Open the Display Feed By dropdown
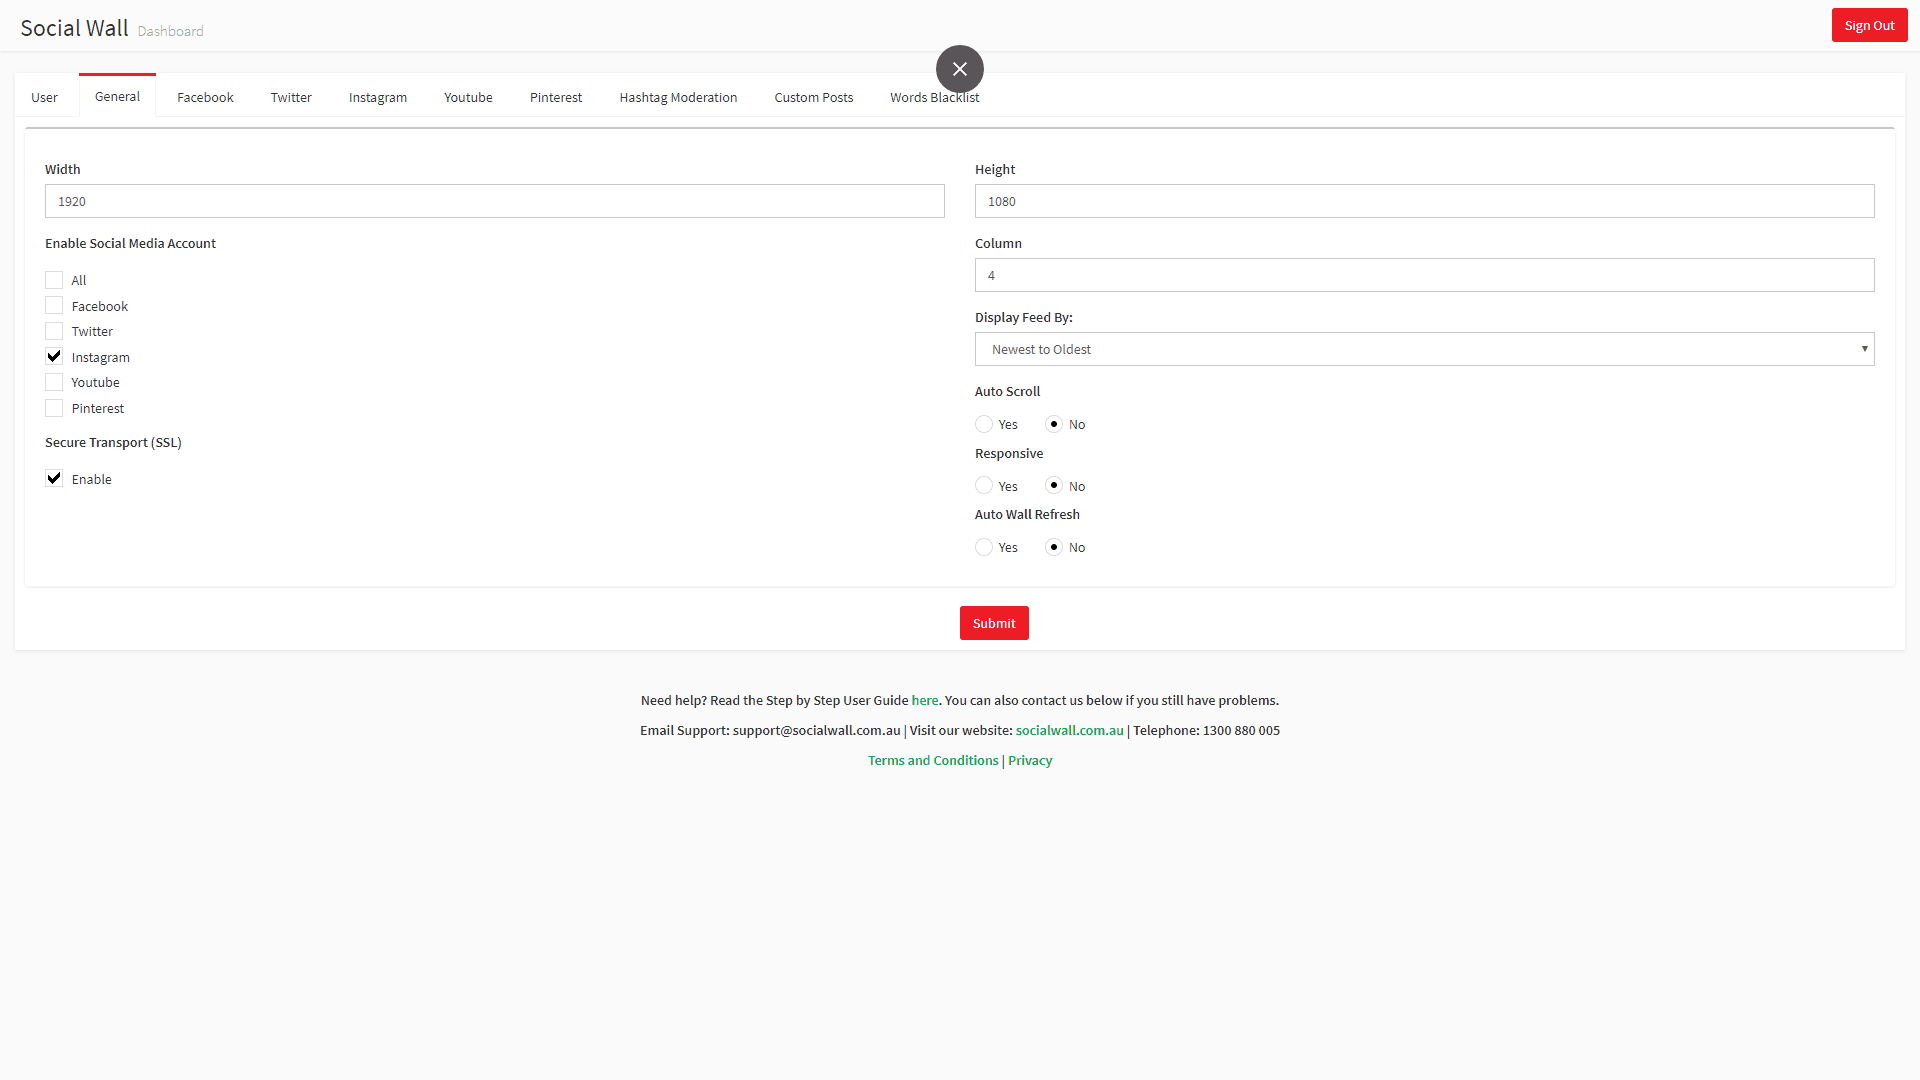This screenshot has height=1080, width=1920. pos(1424,349)
